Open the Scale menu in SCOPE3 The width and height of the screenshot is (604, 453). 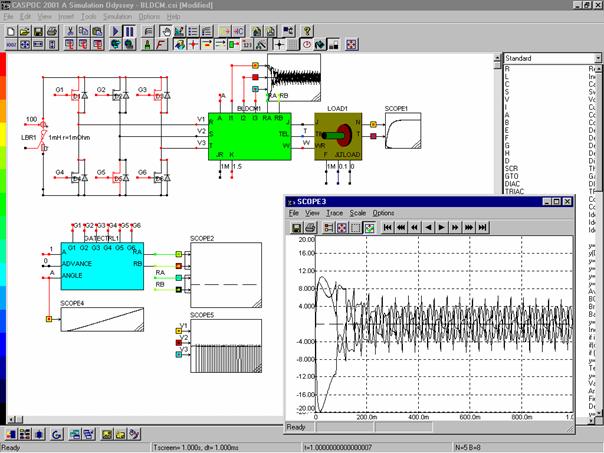pos(357,213)
